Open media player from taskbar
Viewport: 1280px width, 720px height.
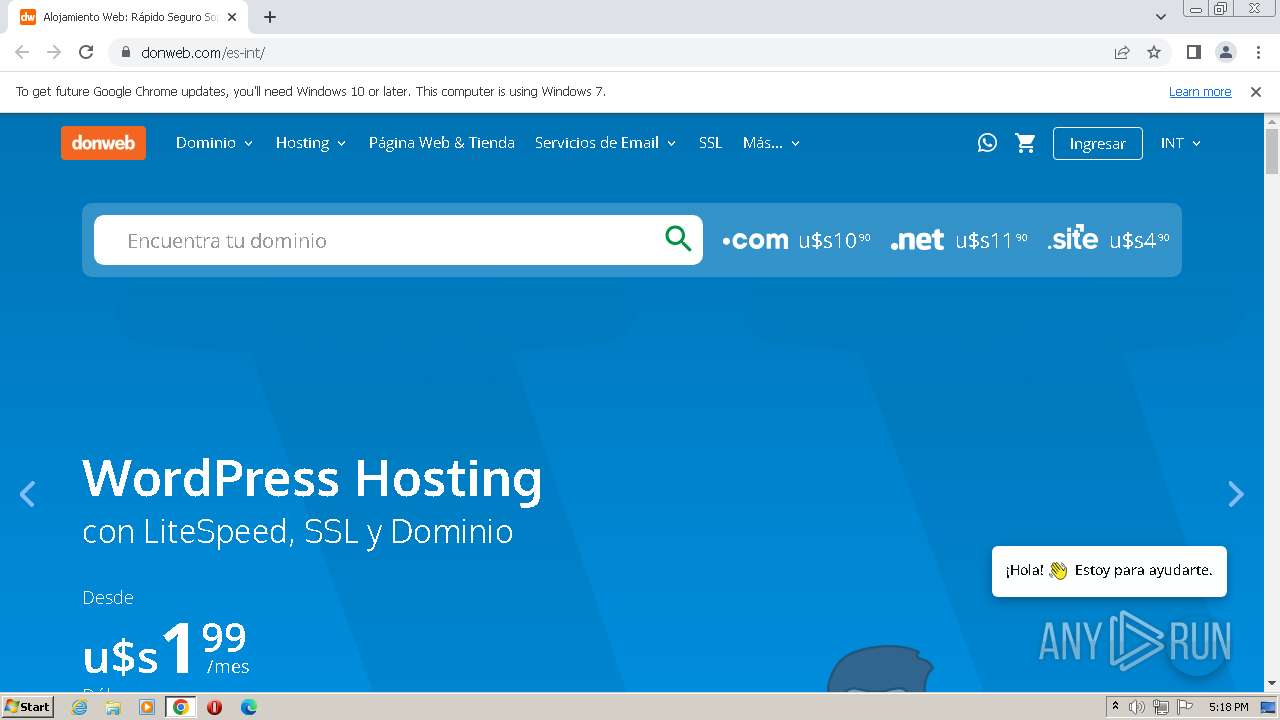147,707
